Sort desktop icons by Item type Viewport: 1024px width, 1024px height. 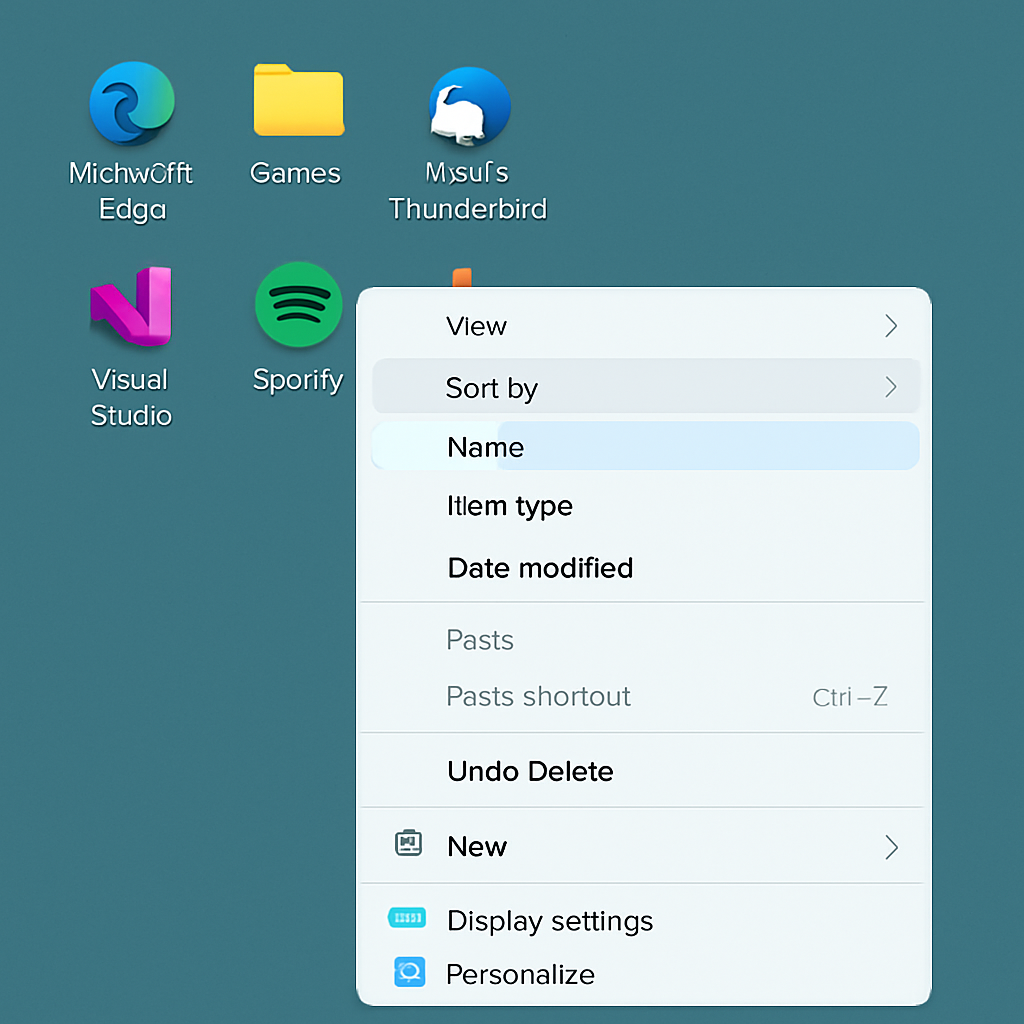pyautogui.click(x=644, y=506)
